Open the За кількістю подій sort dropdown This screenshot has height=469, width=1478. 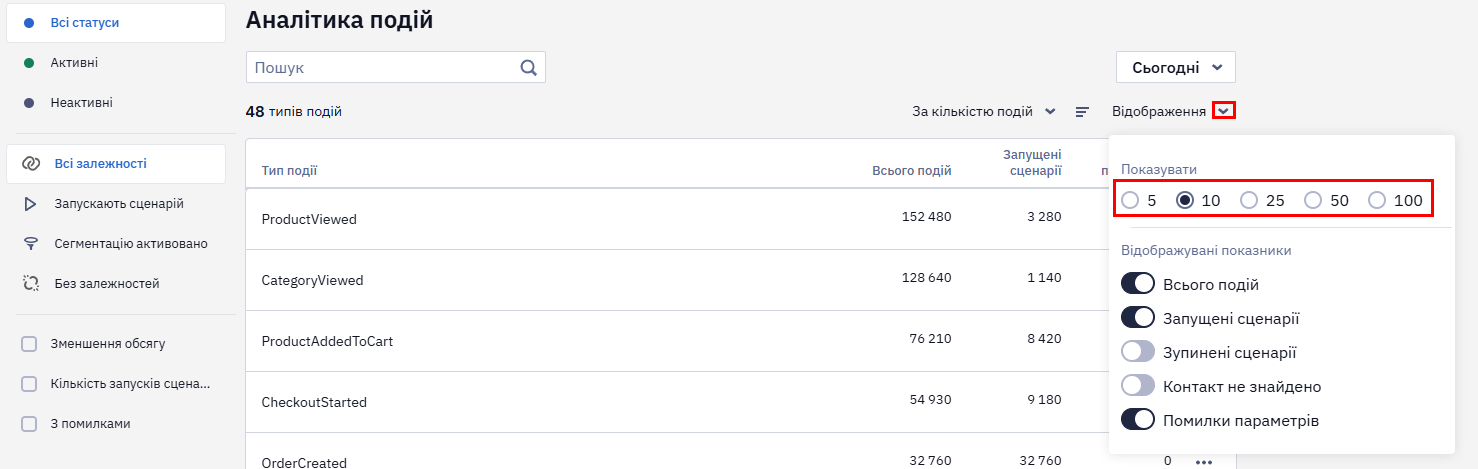[x=984, y=112]
